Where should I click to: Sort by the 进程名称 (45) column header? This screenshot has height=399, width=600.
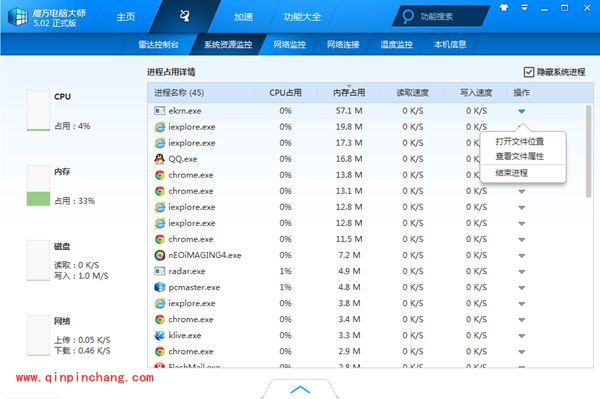[179, 93]
